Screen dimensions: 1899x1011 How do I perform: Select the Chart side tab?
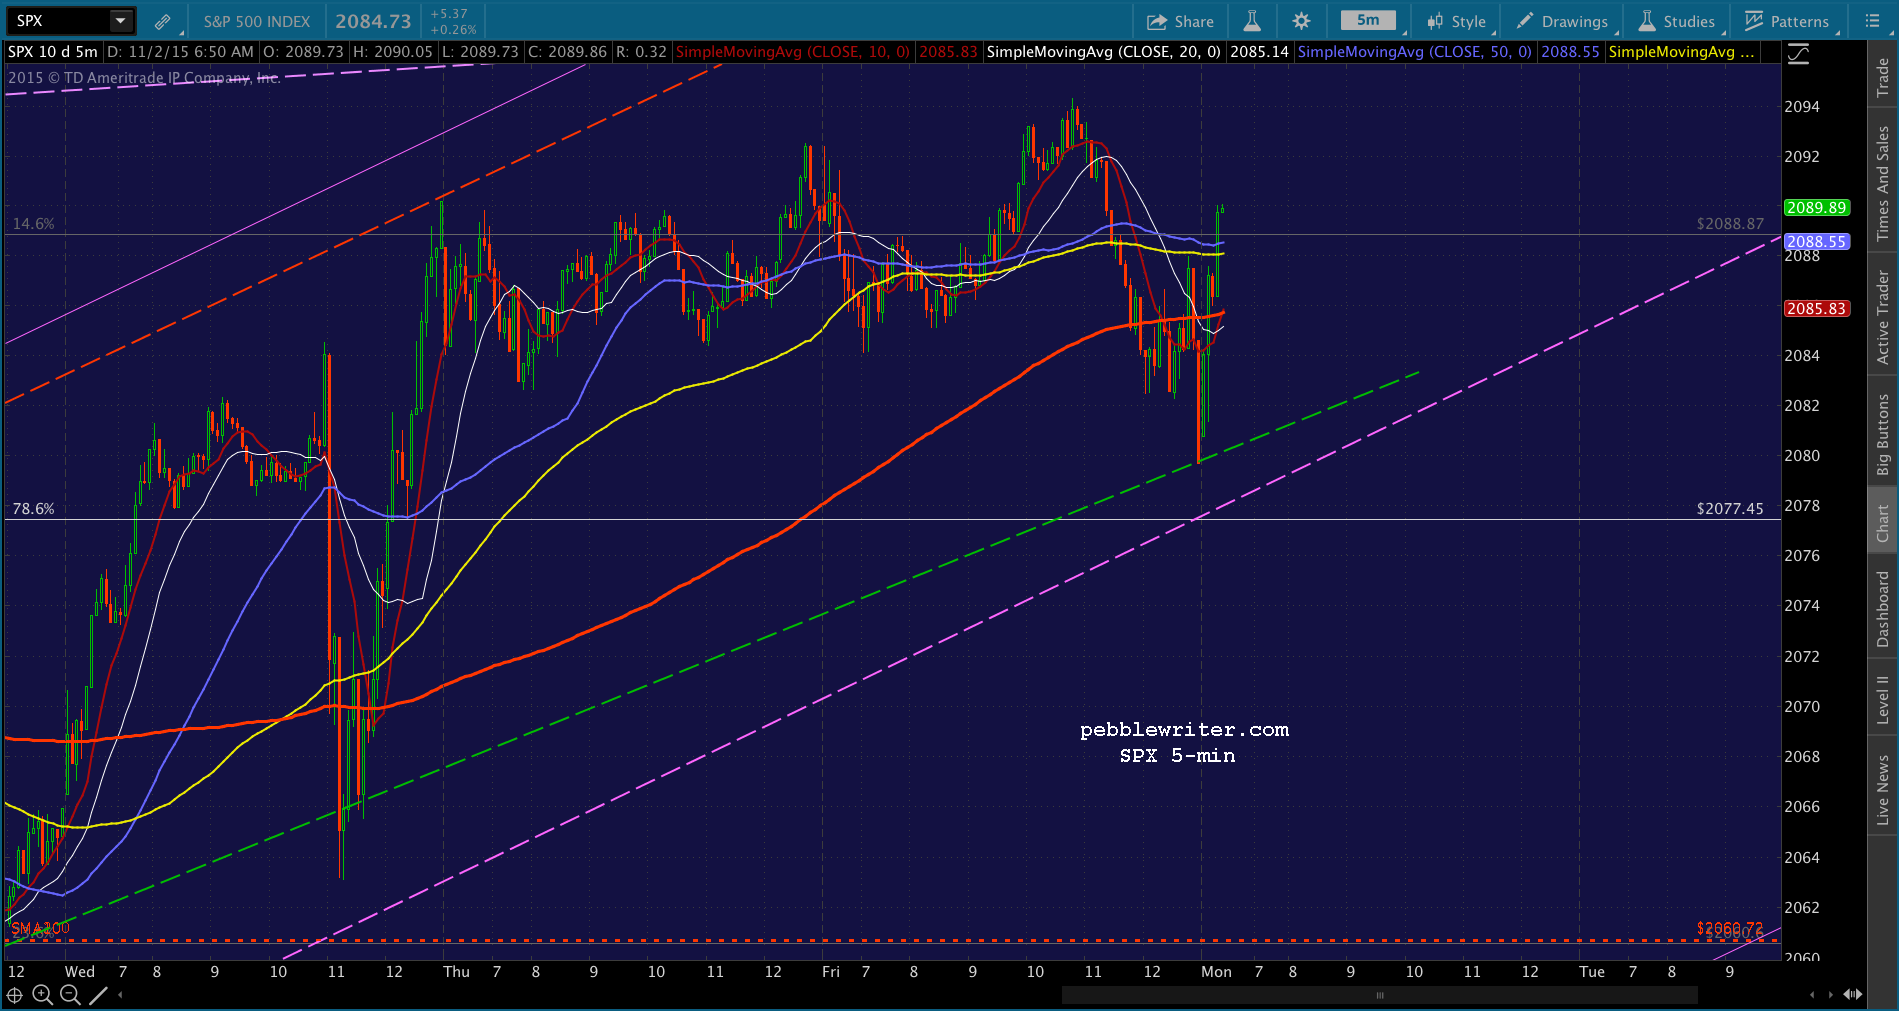point(1883,522)
